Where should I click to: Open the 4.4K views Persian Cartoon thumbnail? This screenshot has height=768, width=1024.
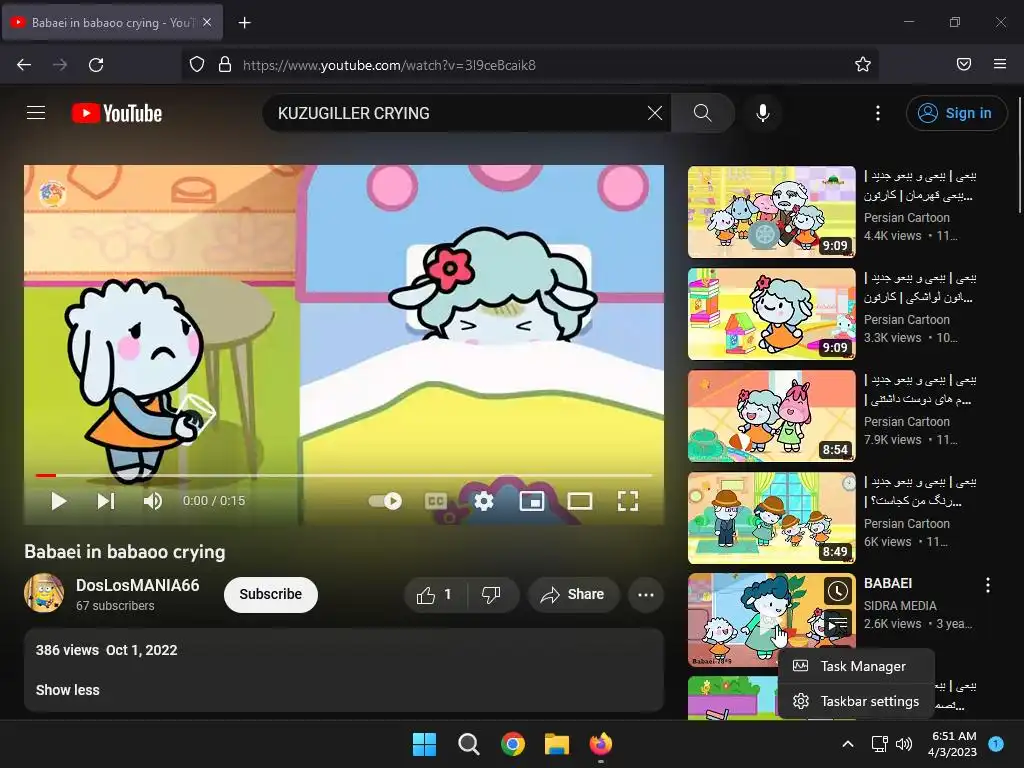771,212
